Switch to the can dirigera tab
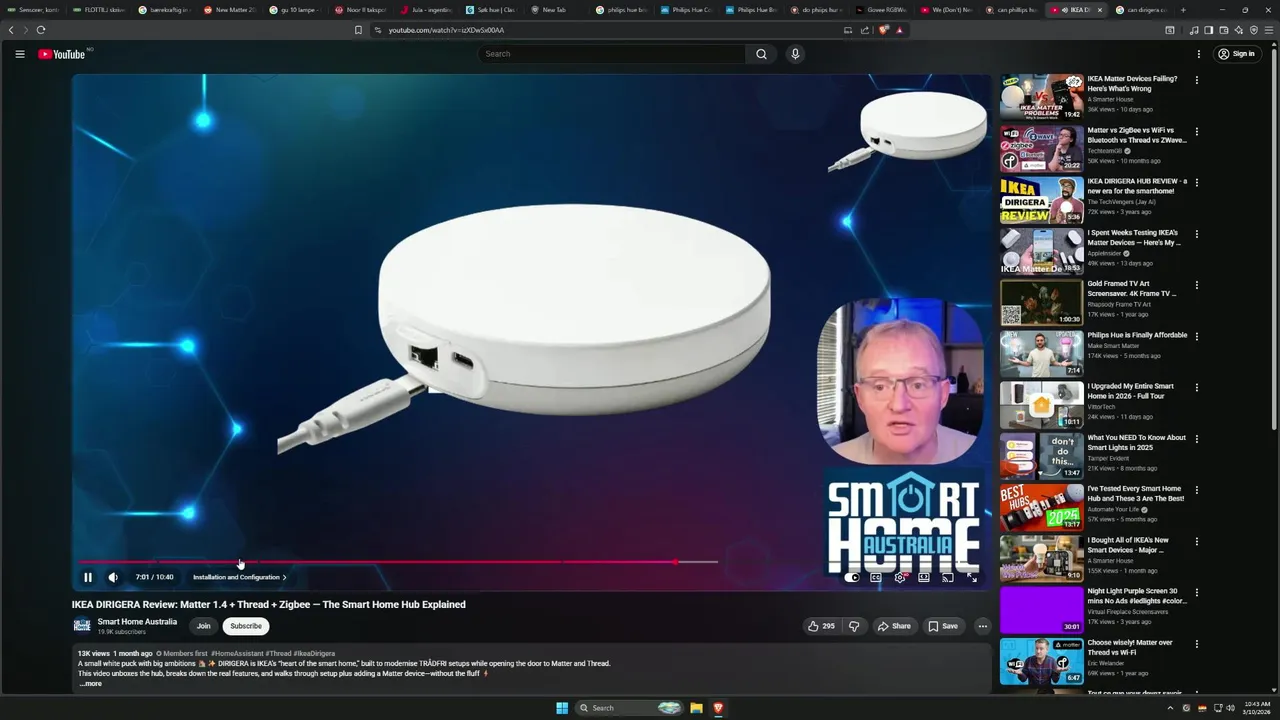This screenshot has width=1280, height=720. 1140,10
